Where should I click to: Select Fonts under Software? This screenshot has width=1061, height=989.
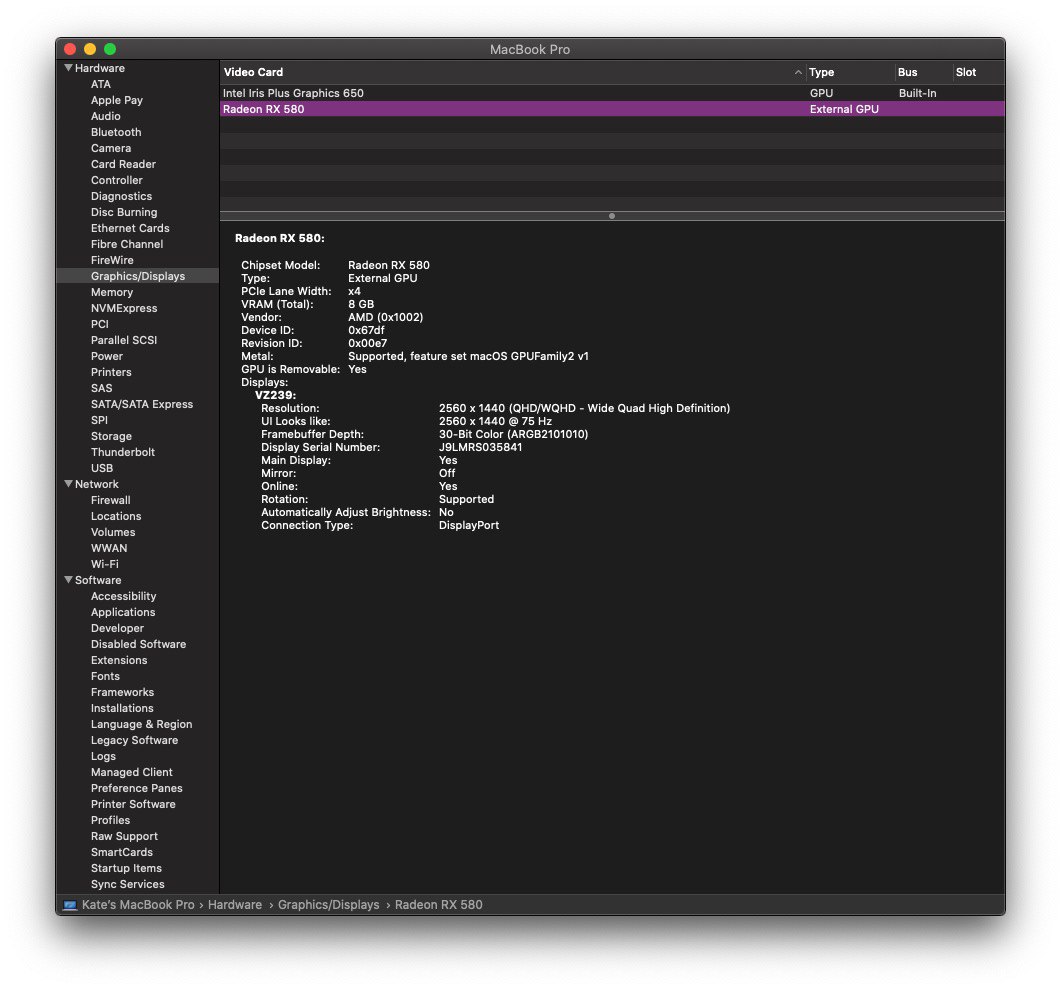(x=105, y=676)
